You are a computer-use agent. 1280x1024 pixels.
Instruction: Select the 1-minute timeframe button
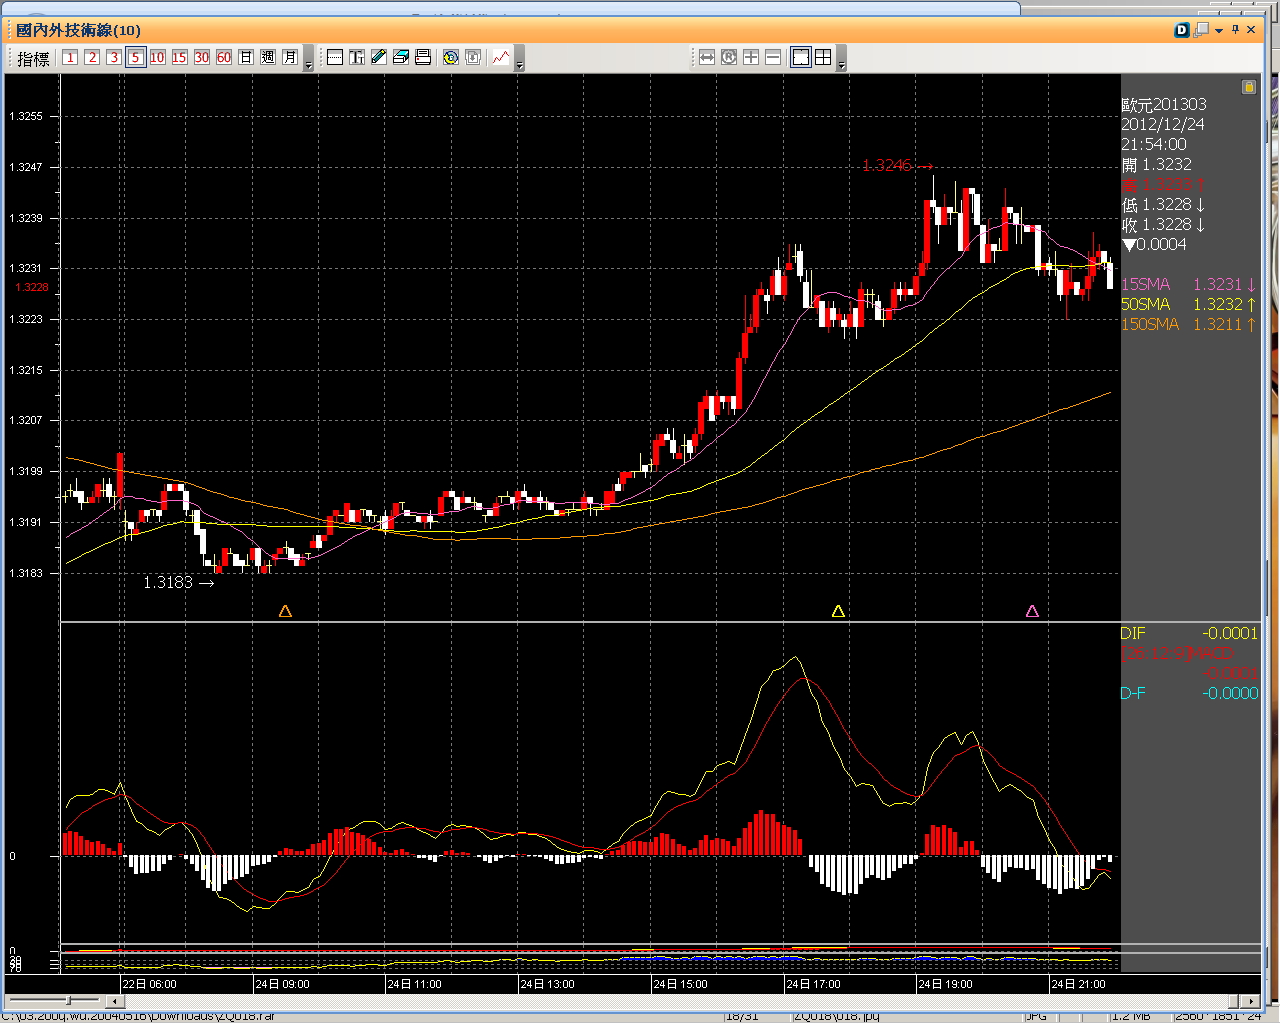coord(70,58)
